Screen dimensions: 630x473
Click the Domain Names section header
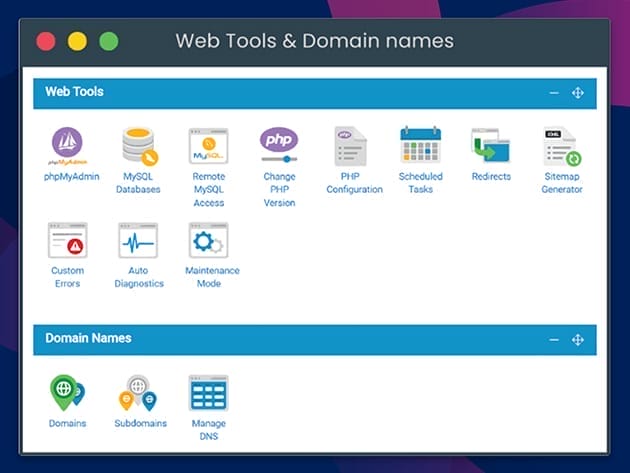(88, 339)
